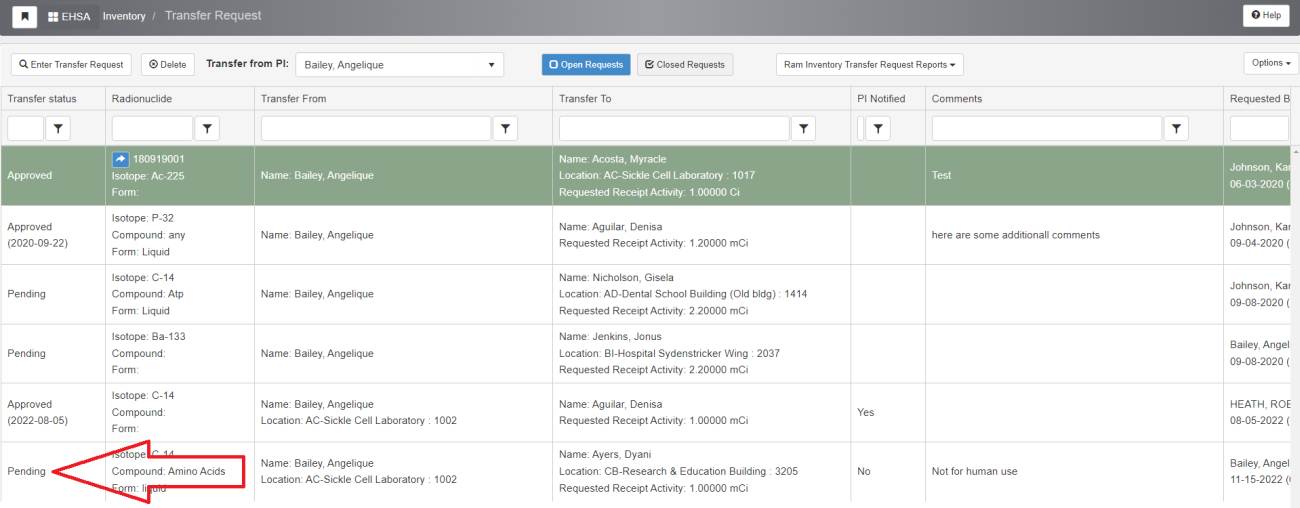
Task: Open the Transfer From column filter icon
Action: point(506,128)
